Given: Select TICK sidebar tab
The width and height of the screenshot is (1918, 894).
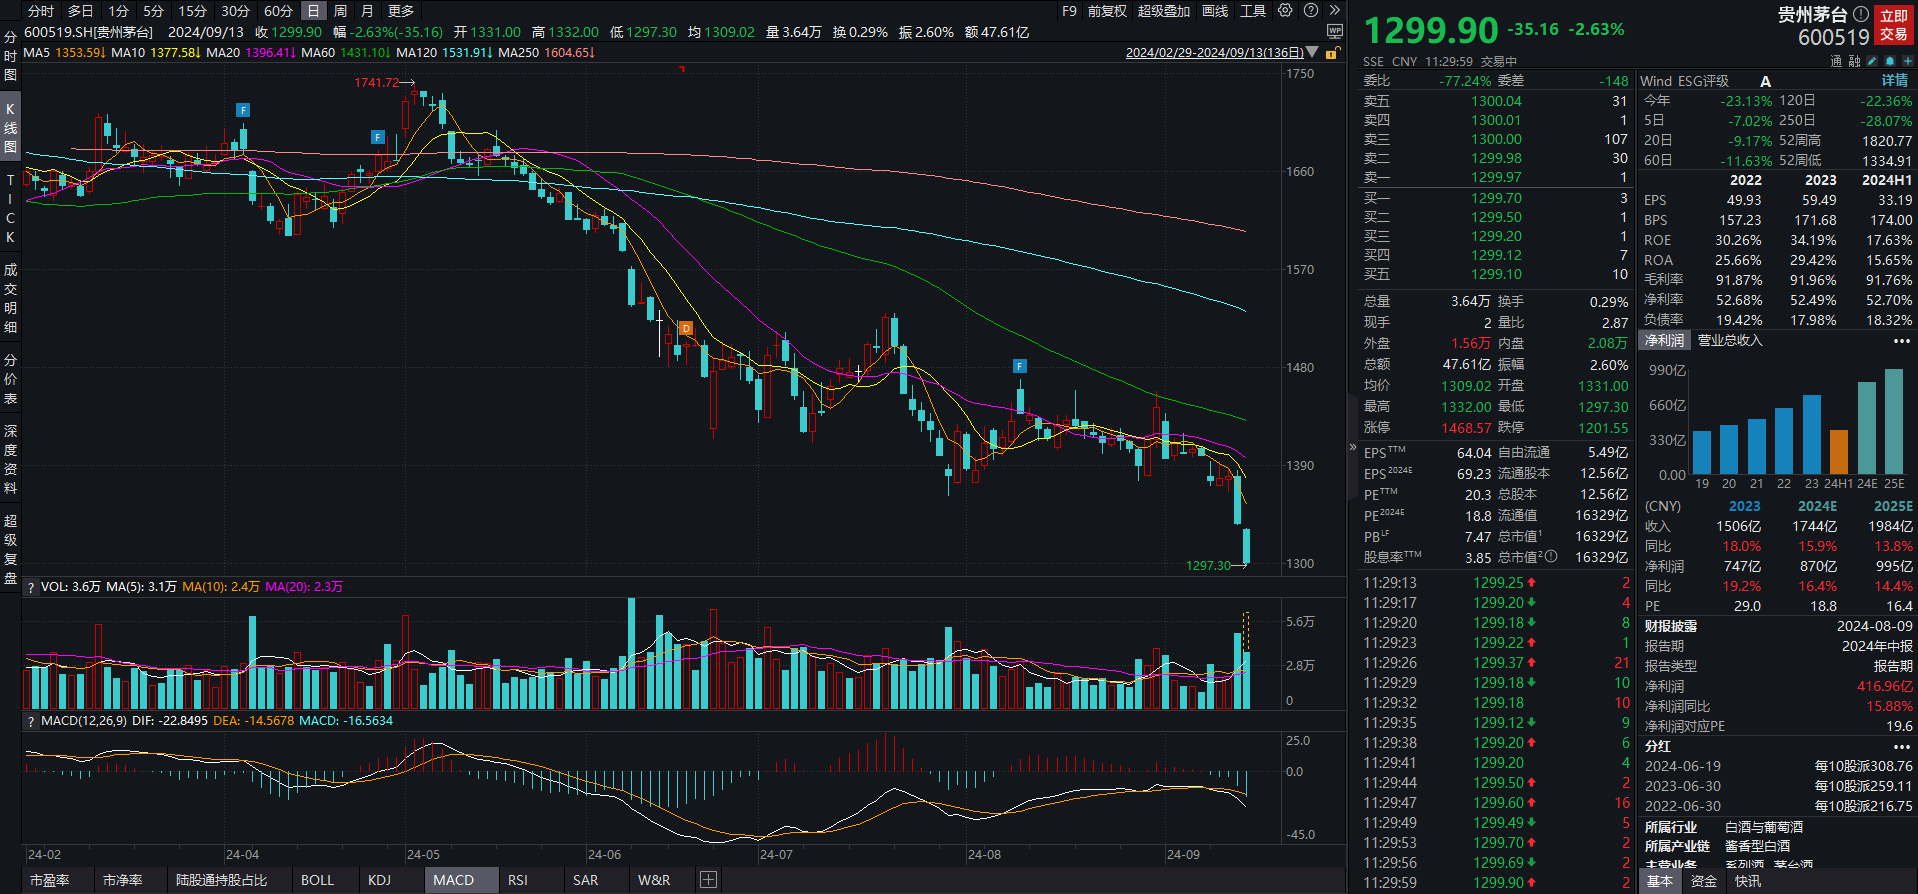Looking at the screenshot, I should 10,208.
